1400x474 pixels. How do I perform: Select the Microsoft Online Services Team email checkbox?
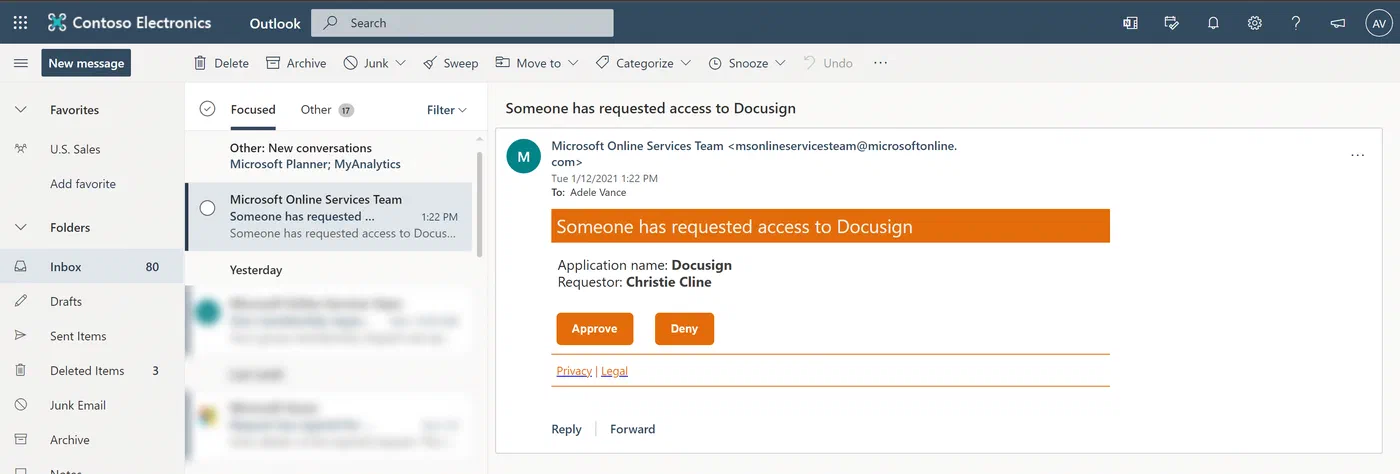207,208
